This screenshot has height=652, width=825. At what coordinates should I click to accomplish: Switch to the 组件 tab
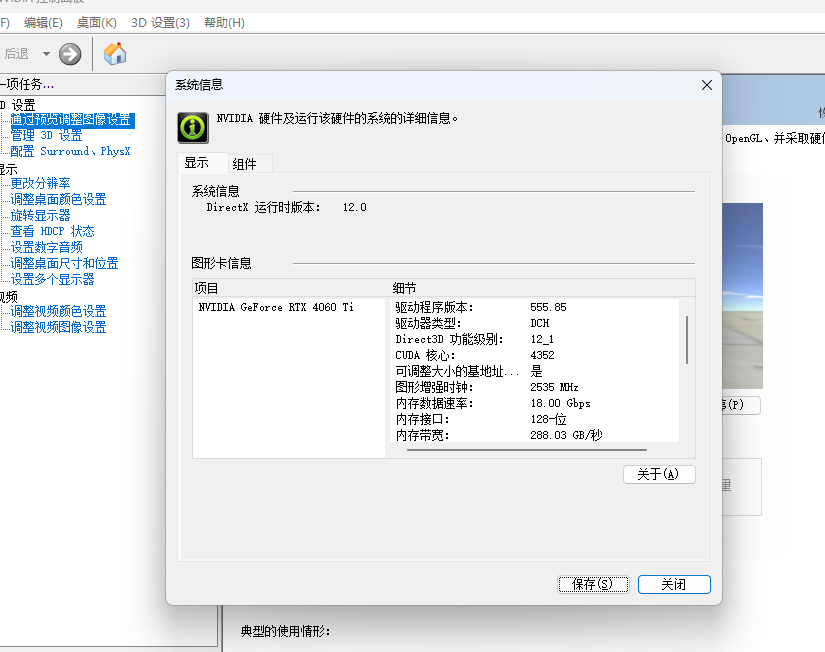250,164
